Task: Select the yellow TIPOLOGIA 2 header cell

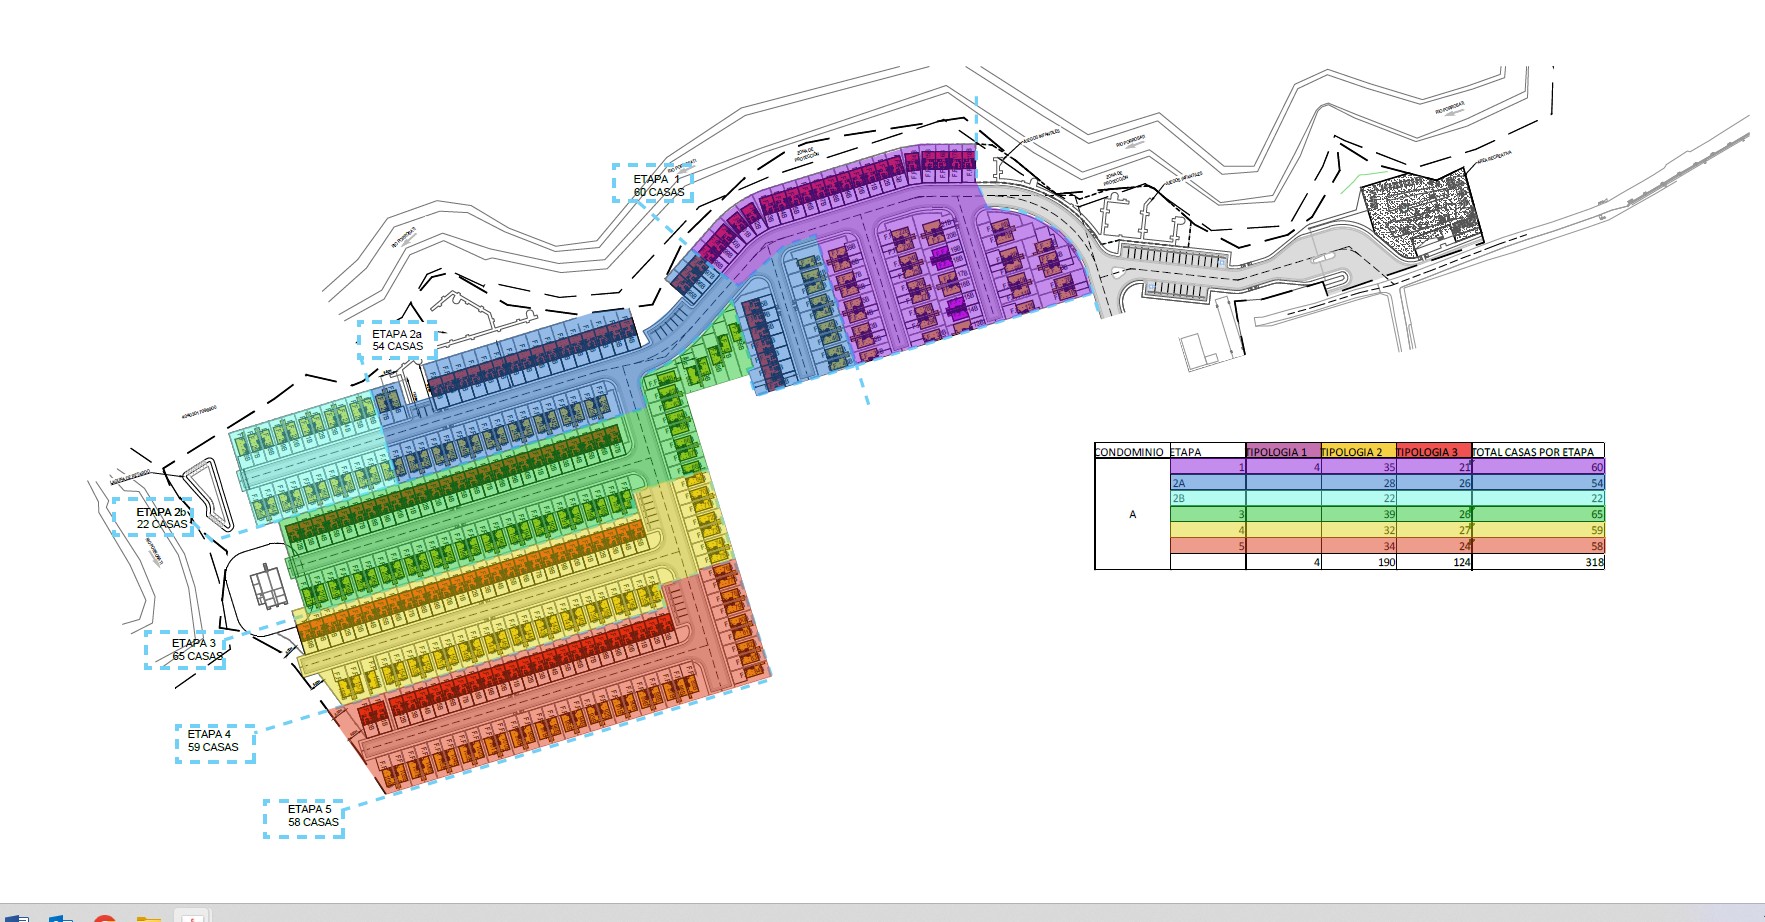Action: [1357, 452]
